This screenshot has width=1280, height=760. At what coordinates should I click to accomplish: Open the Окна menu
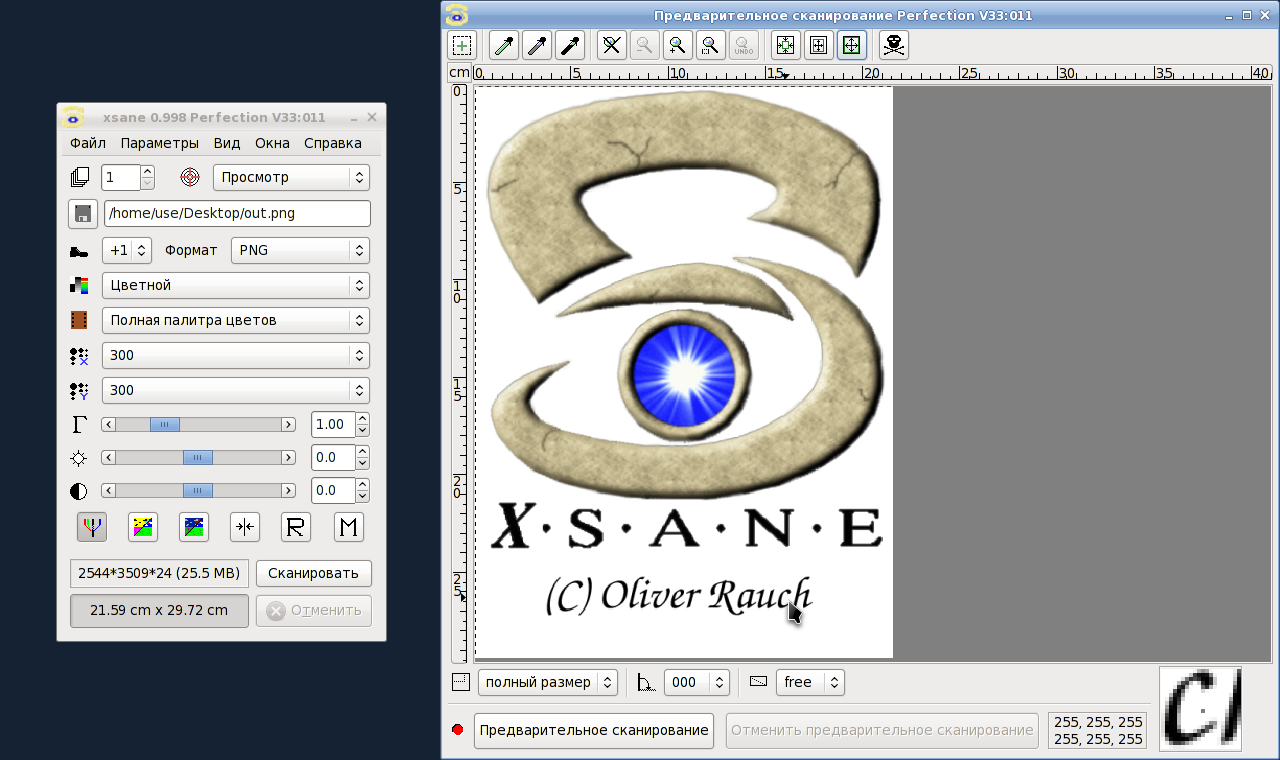pyautogui.click(x=272, y=143)
